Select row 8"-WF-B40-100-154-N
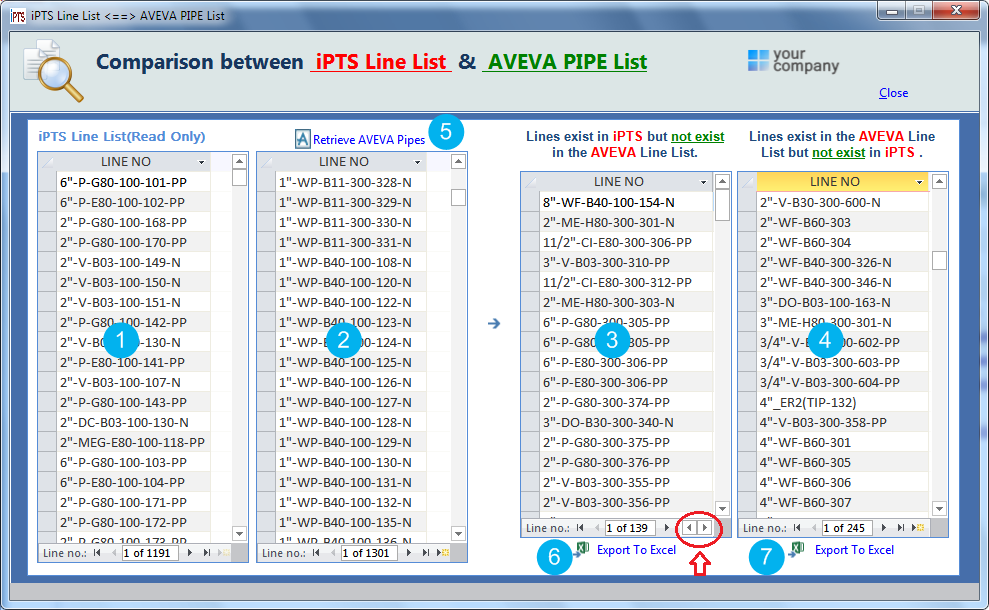The height and width of the screenshot is (610, 989). [627, 202]
